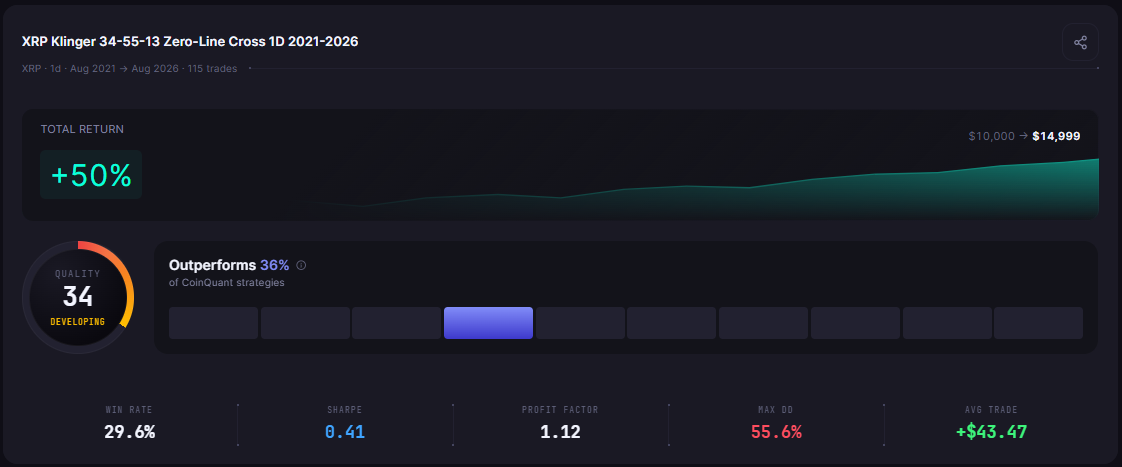Click the $14,999 ending balance value
The height and width of the screenshot is (467, 1122).
pos(1056,136)
